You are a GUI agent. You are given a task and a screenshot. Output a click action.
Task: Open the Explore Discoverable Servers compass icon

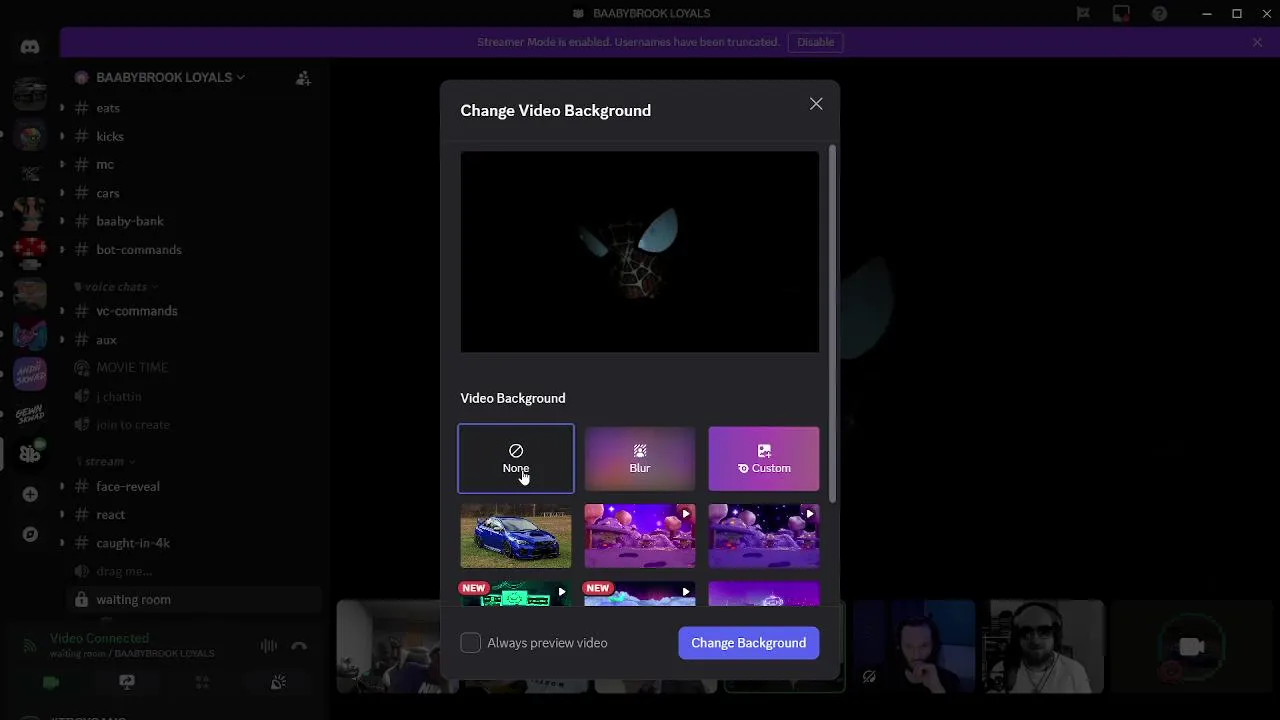[30, 534]
